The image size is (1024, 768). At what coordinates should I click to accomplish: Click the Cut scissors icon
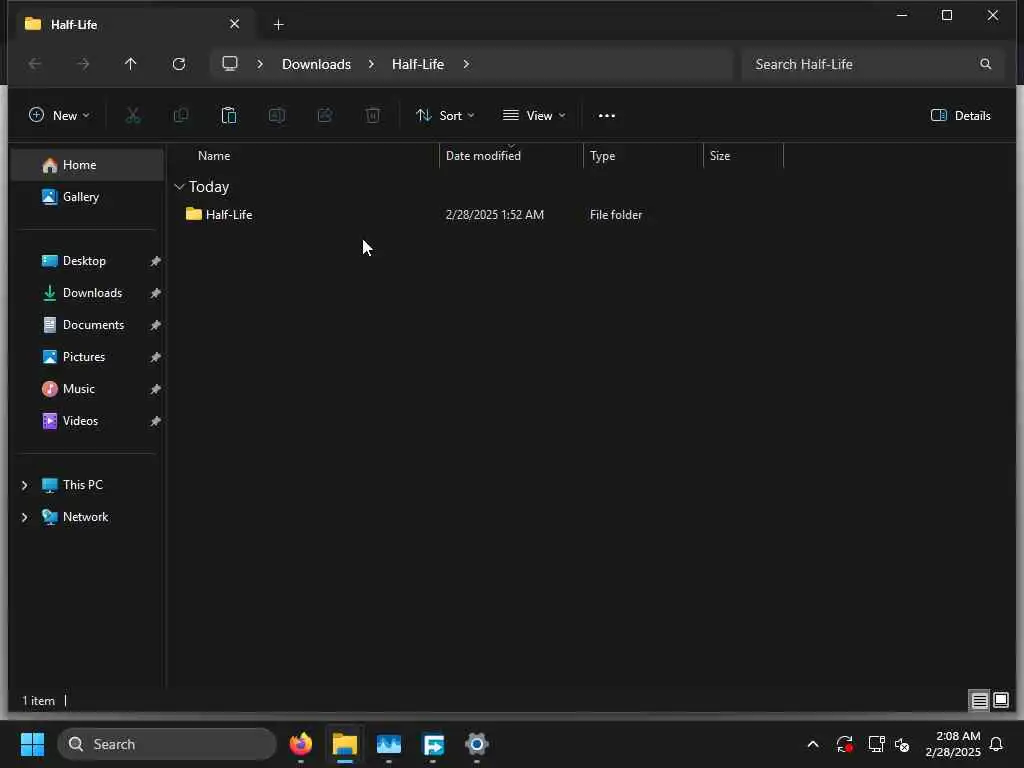click(x=133, y=116)
